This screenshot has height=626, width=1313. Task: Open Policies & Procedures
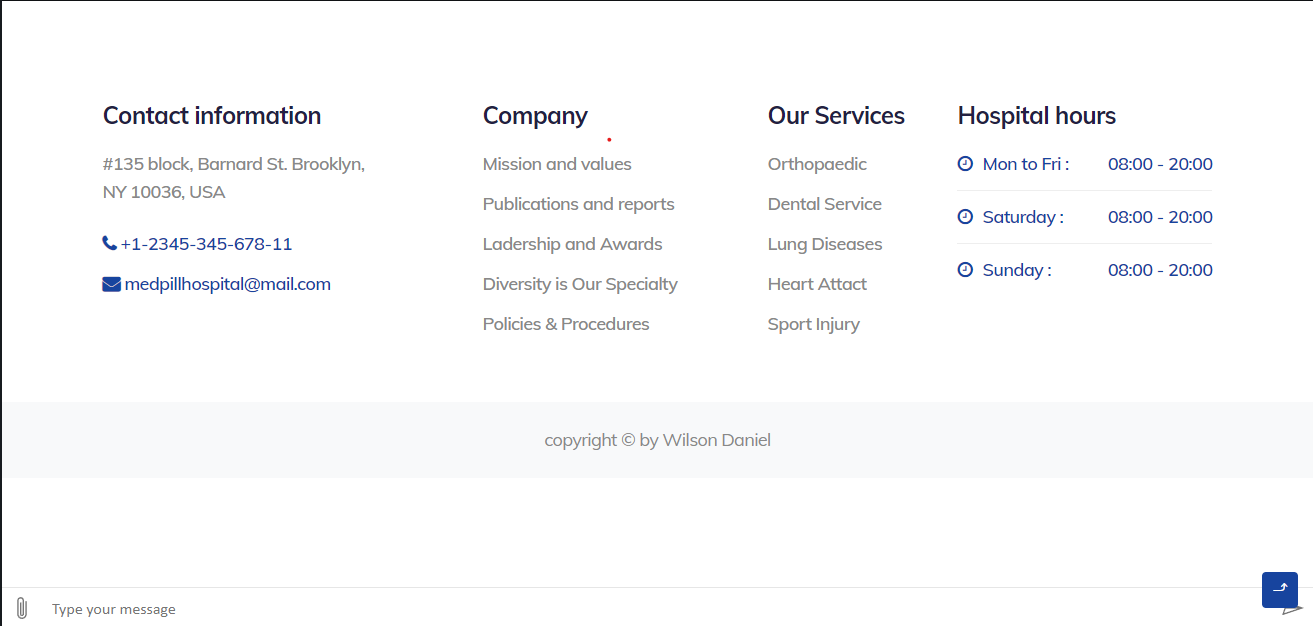tap(565, 324)
